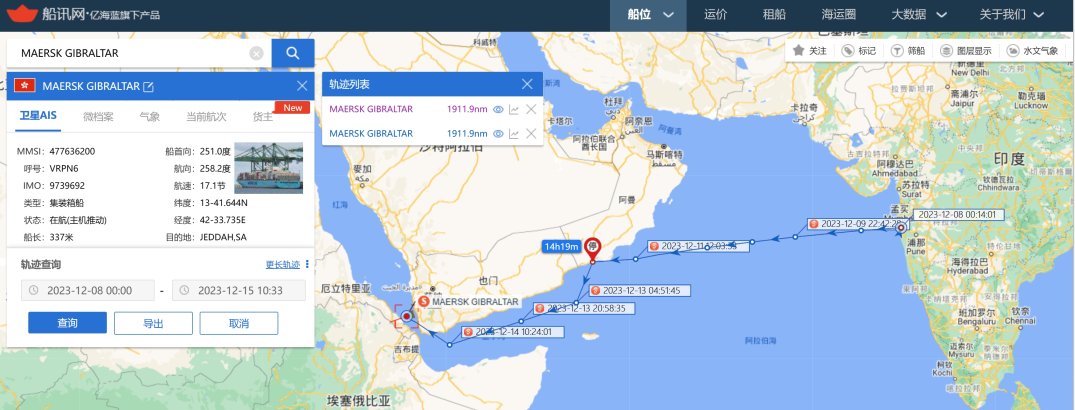Close the 轨迹列表 track list panel

click(x=527, y=84)
